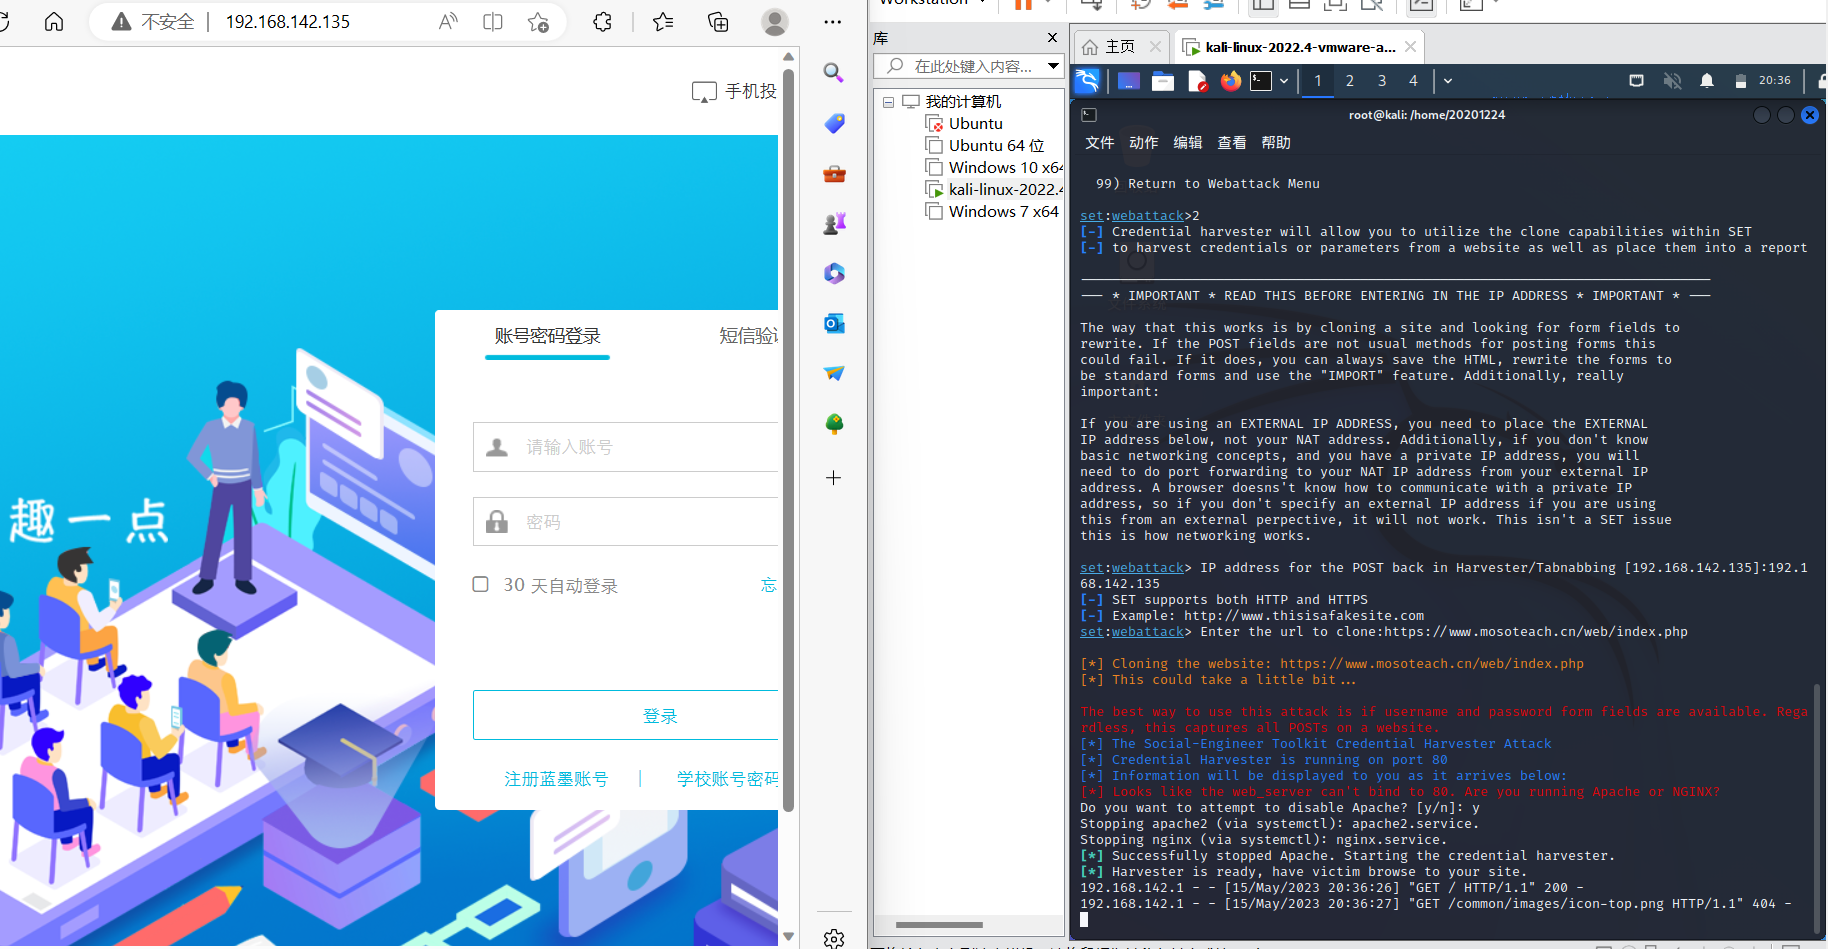Open Edge Collections
The width and height of the screenshot is (1828, 949).
[718, 22]
